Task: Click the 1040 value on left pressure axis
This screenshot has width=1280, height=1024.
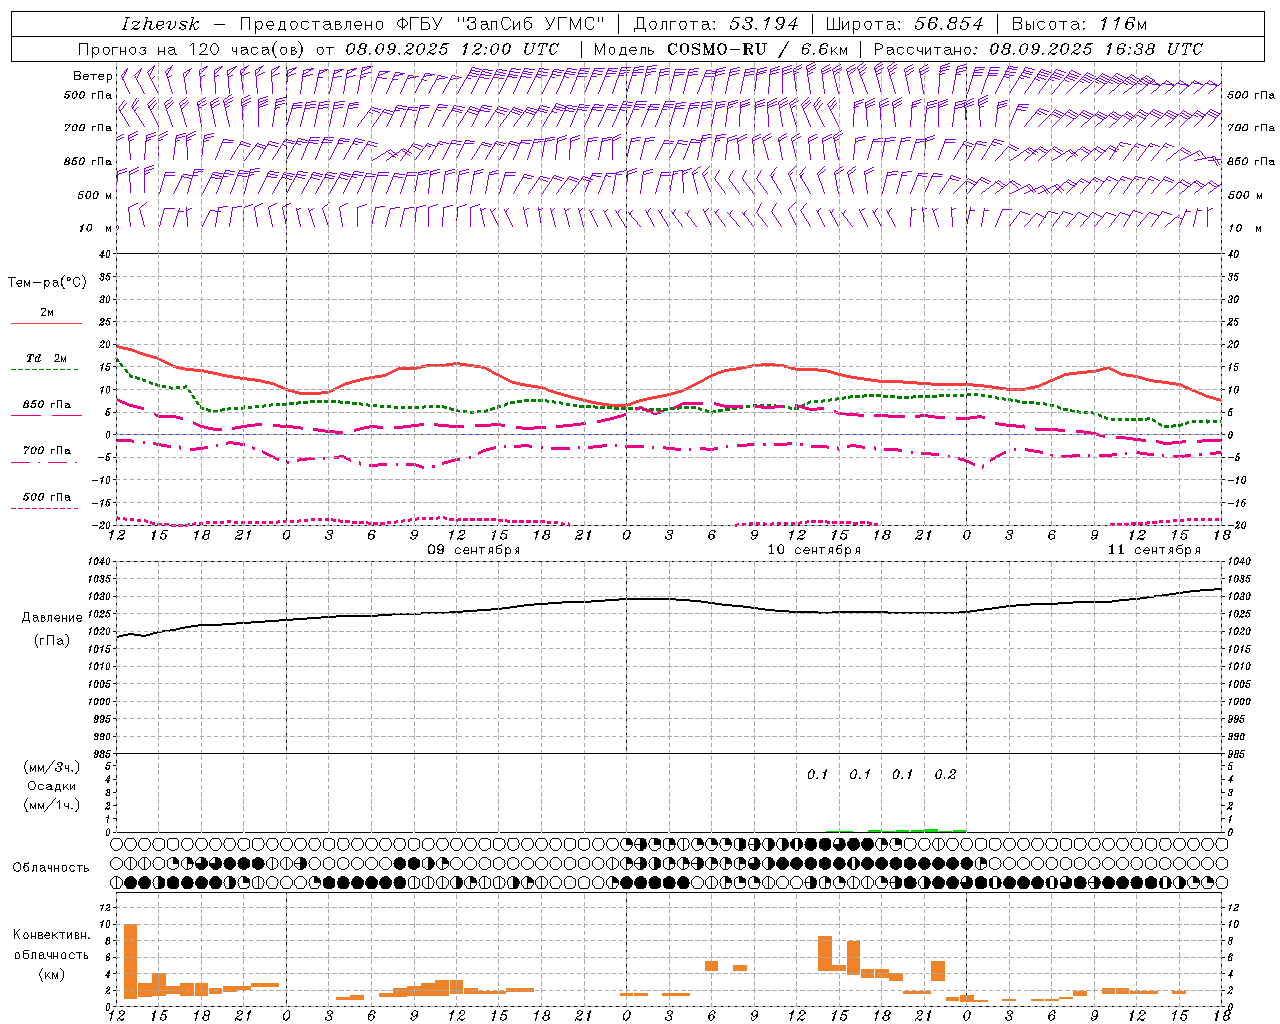Action: pyautogui.click(x=99, y=562)
